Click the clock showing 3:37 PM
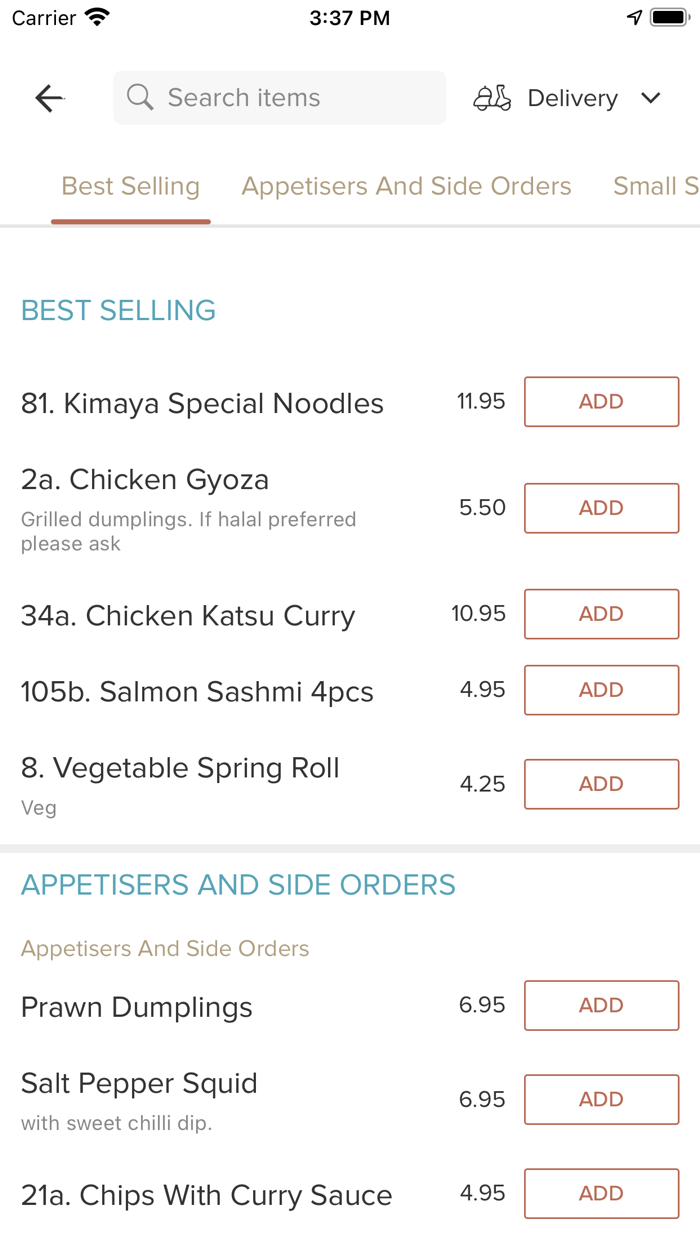The image size is (700, 1244). (x=350, y=17)
